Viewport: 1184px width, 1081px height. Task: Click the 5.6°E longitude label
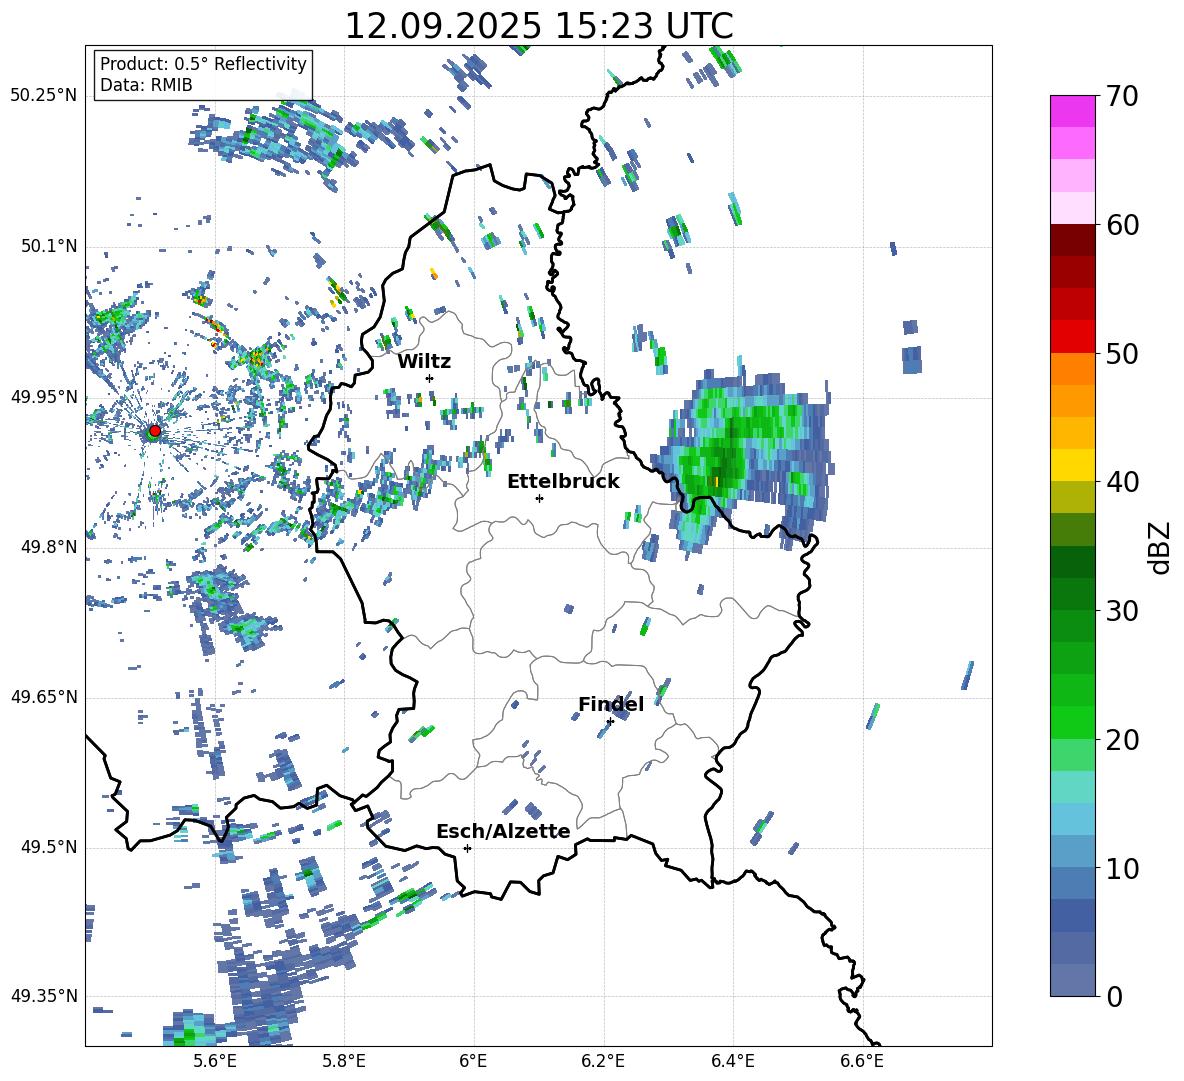tap(215, 1061)
